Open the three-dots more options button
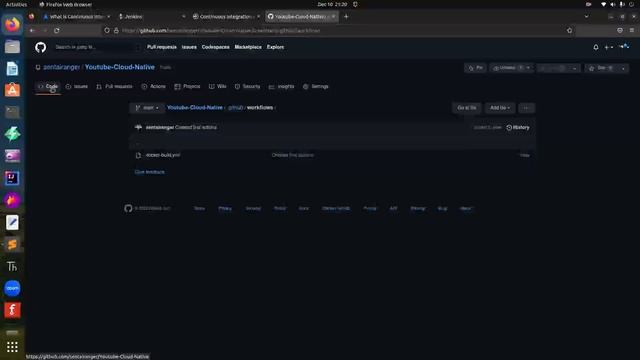This screenshot has height=360, width=640. coord(527,108)
